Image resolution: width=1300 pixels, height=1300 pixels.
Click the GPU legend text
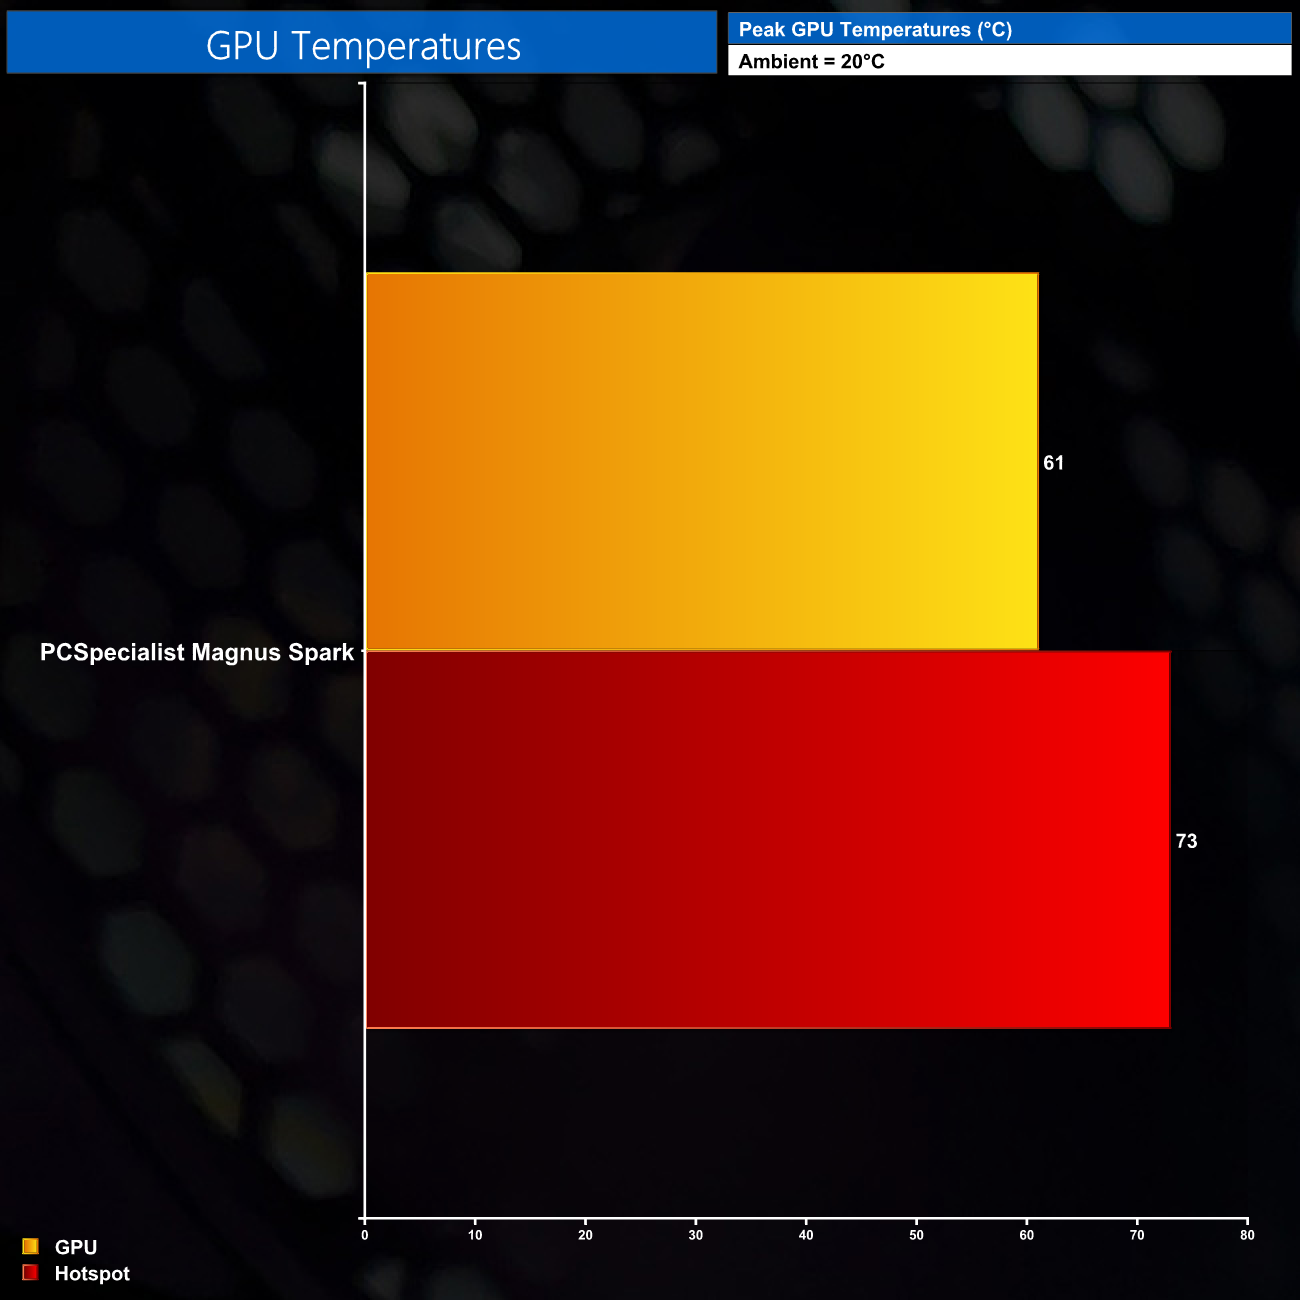(x=76, y=1247)
